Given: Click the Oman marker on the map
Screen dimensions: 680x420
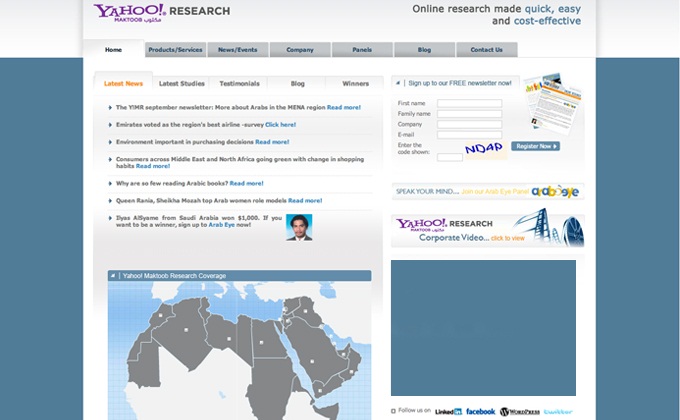Looking at the screenshot, I should tap(352, 372).
